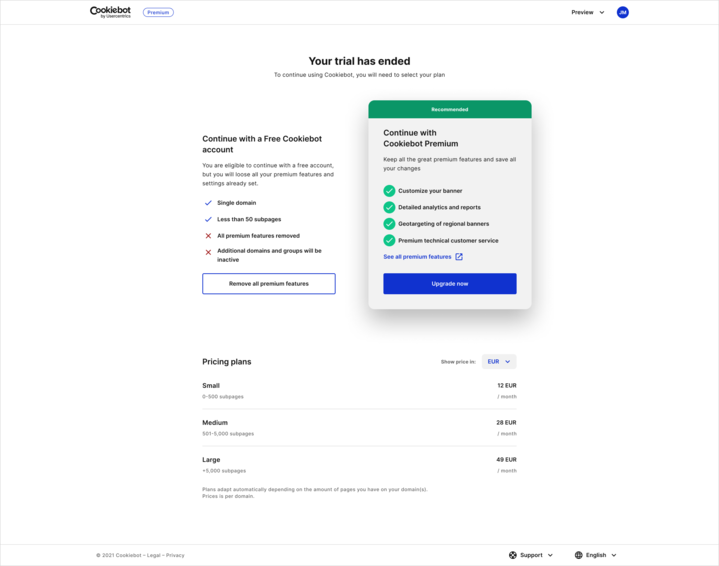Click blue checkmark beside Less than 50 subpages
The width and height of the screenshot is (719, 566).
click(208, 219)
